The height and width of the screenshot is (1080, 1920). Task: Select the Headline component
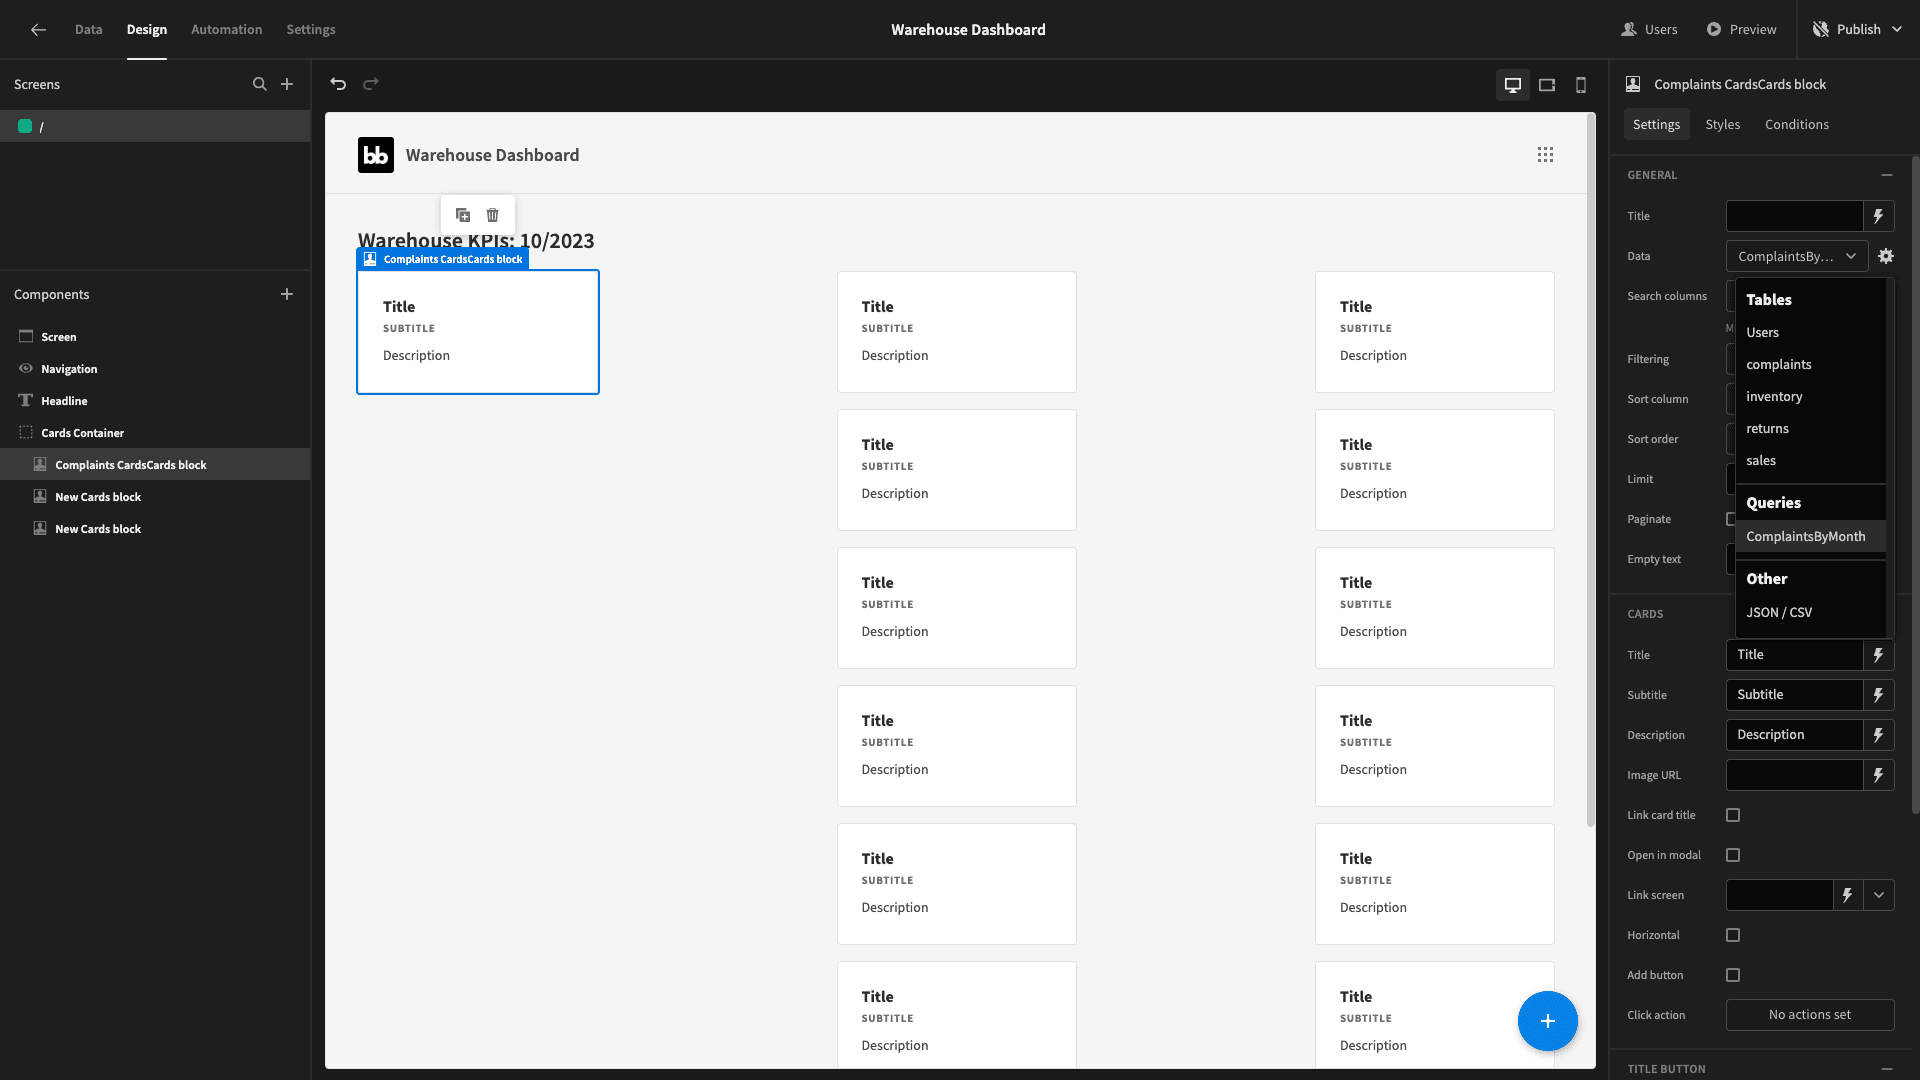point(155,401)
